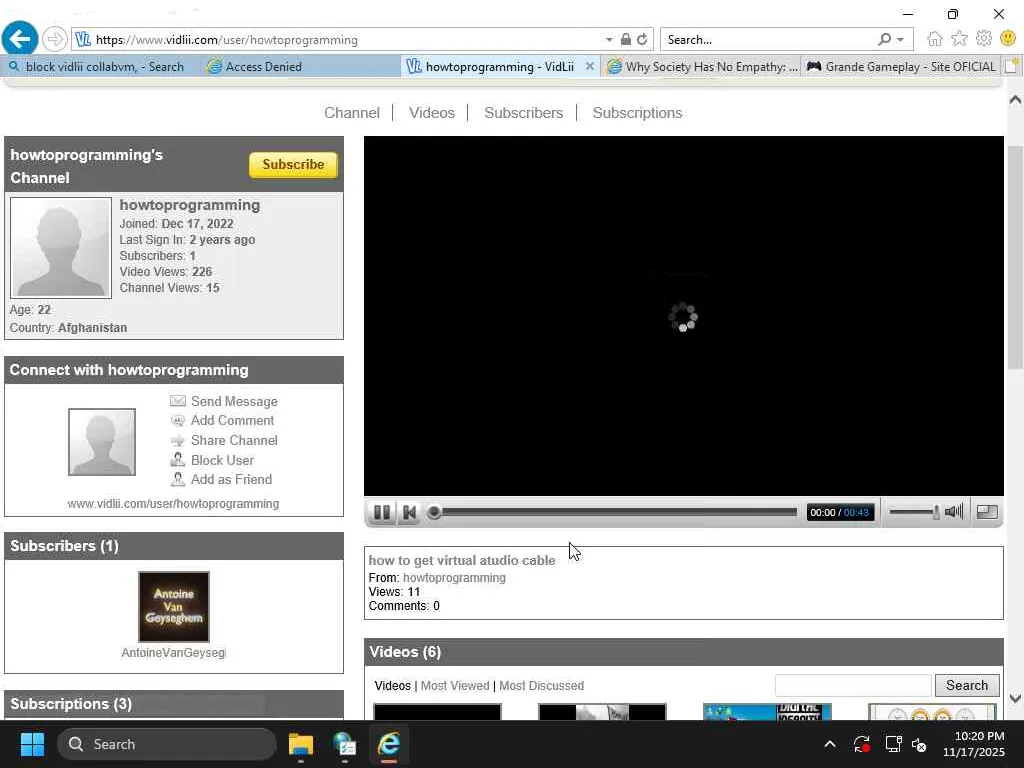Viewport: 1024px width, 768px height.
Task: Click the Share Channel arrow icon
Action: click(178, 441)
